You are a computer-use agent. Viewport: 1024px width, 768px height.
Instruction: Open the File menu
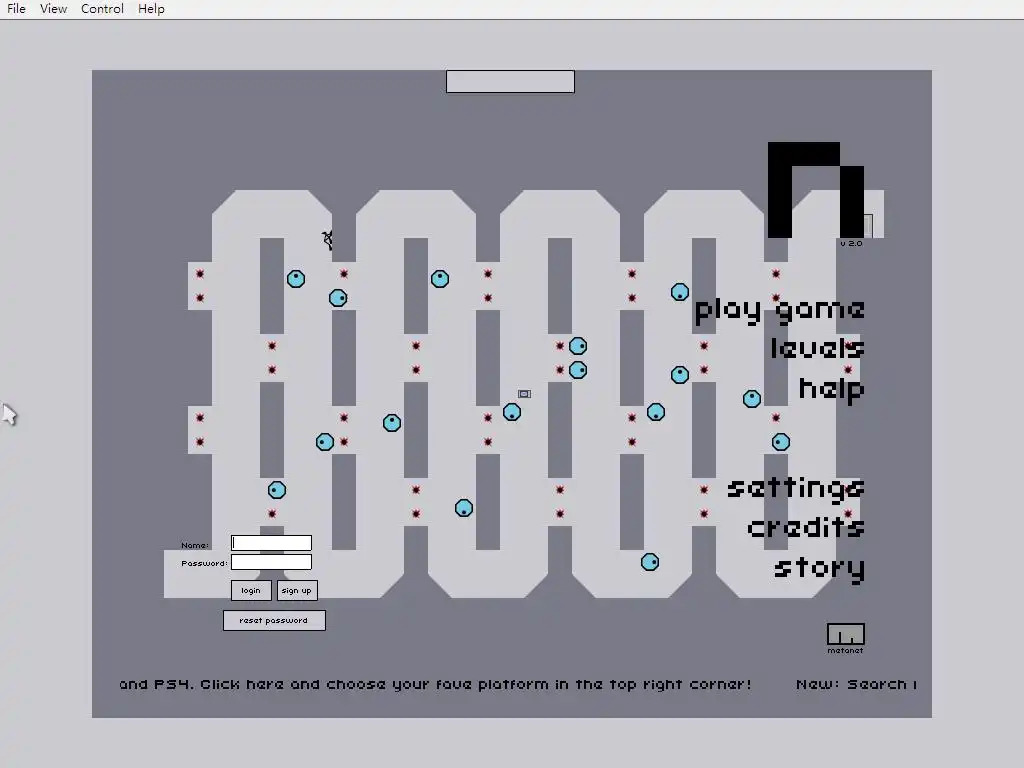point(16,8)
